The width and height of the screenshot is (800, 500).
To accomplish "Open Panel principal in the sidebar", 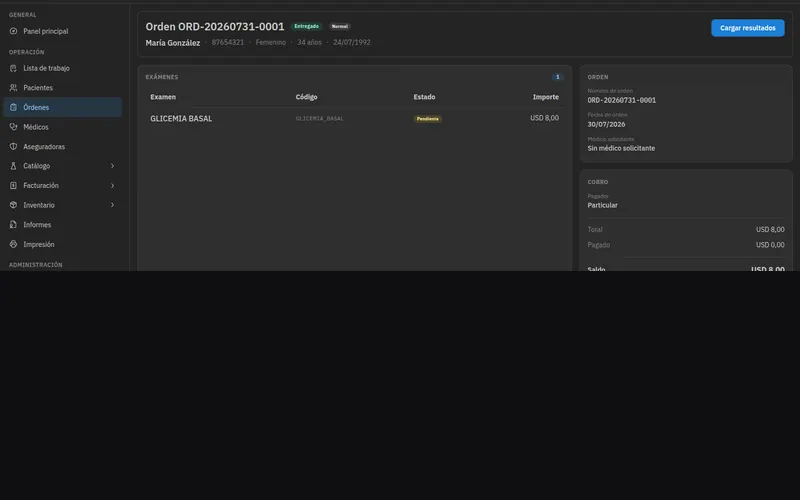I will pyautogui.click(x=63, y=31).
